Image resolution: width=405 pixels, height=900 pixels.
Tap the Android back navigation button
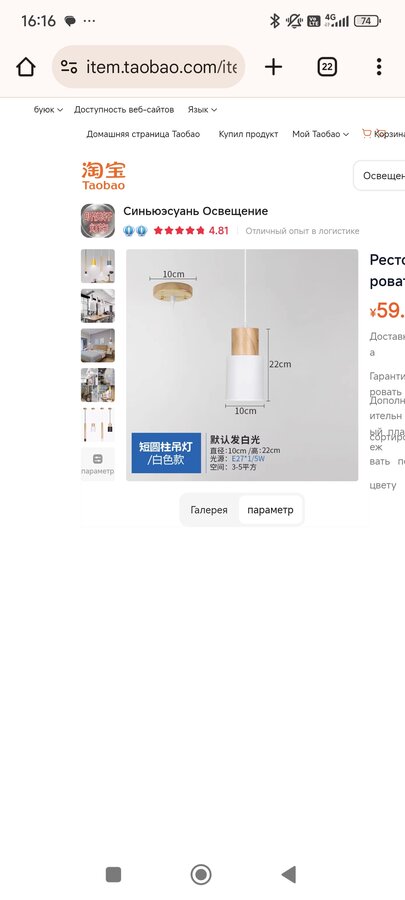pyautogui.click(x=289, y=874)
